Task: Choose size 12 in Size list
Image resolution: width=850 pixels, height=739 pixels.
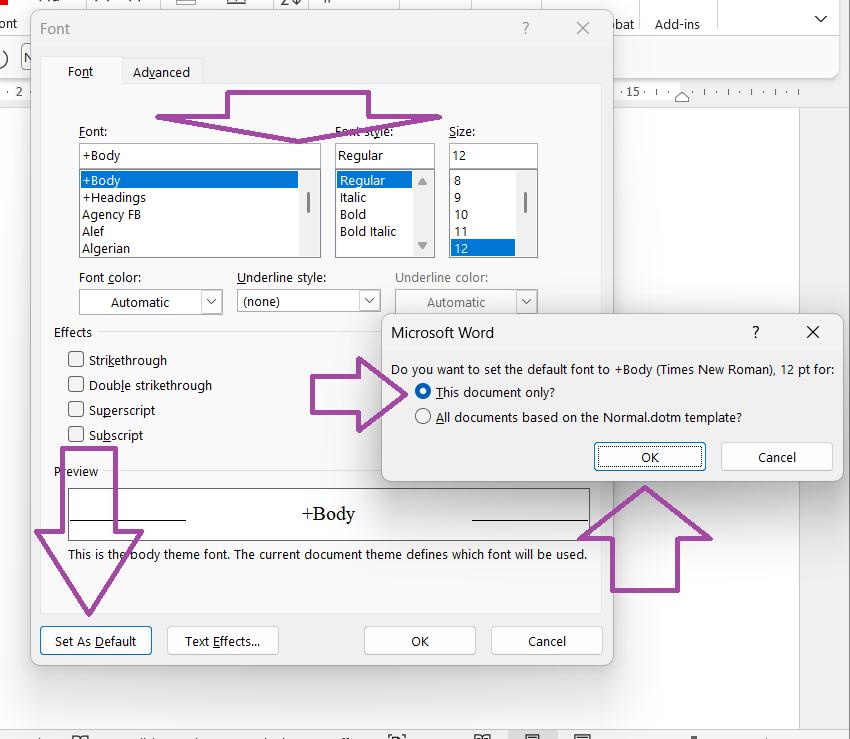Action: [482, 248]
